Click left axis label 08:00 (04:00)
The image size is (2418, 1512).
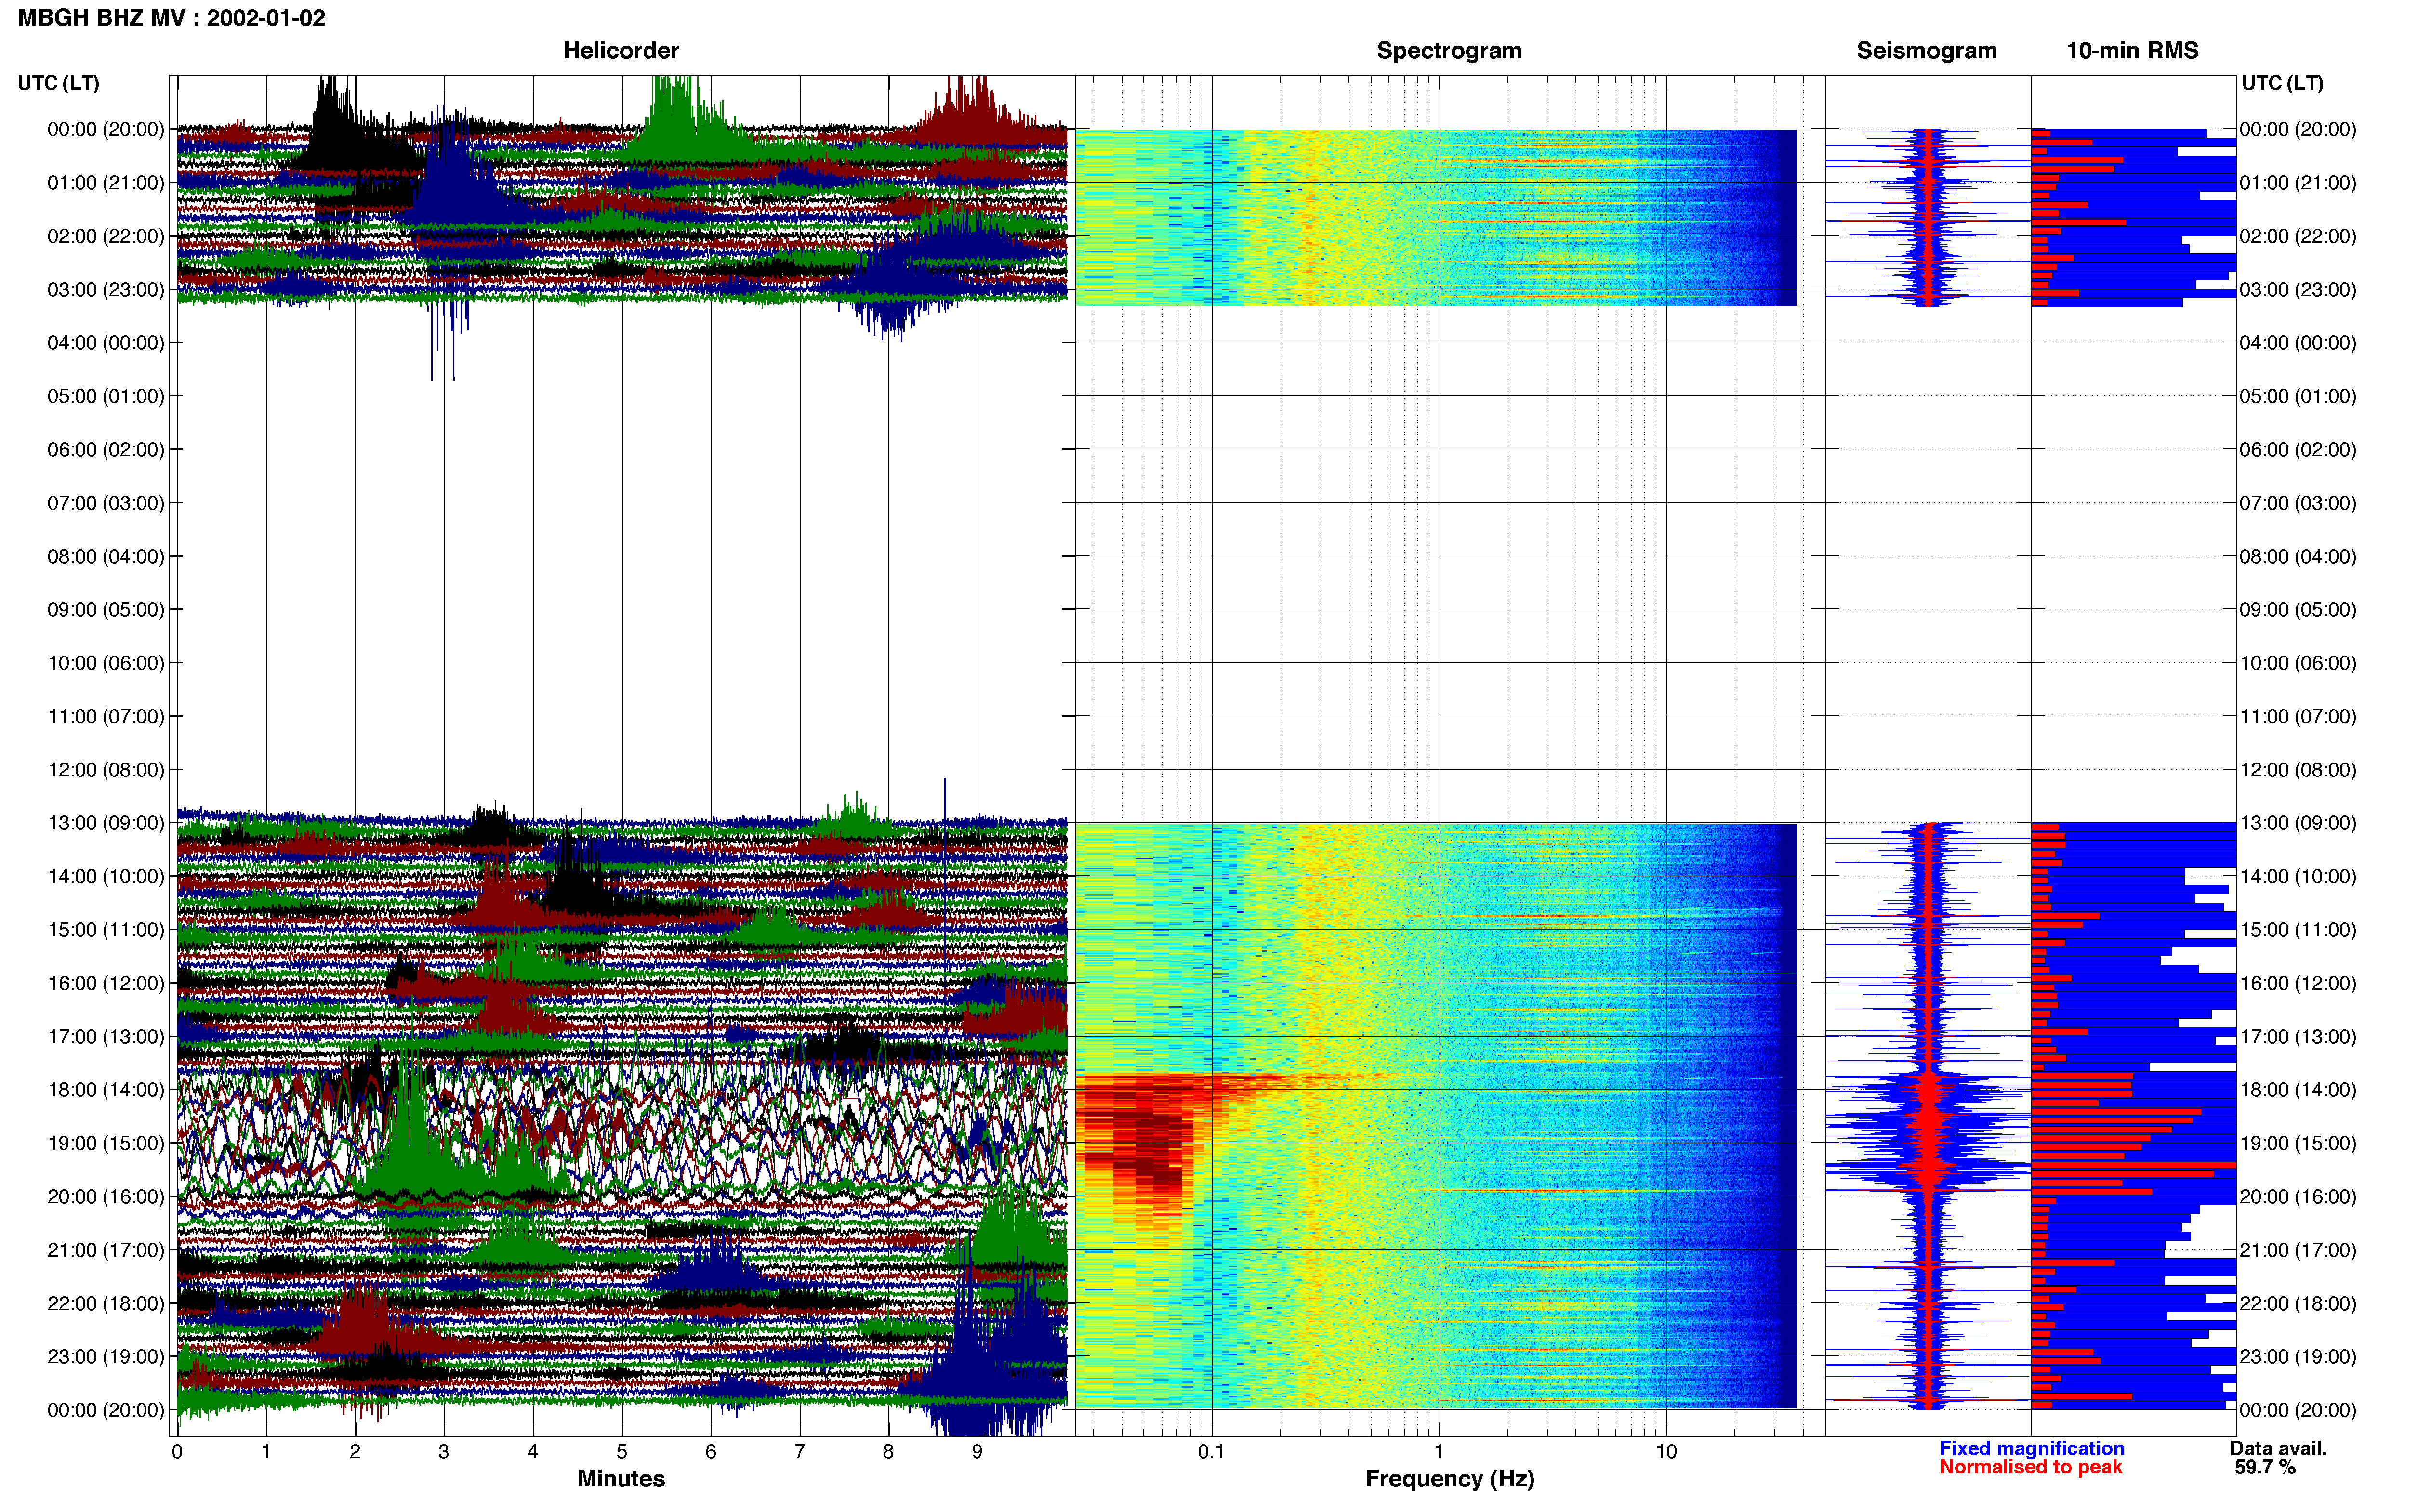coord(106,556)
